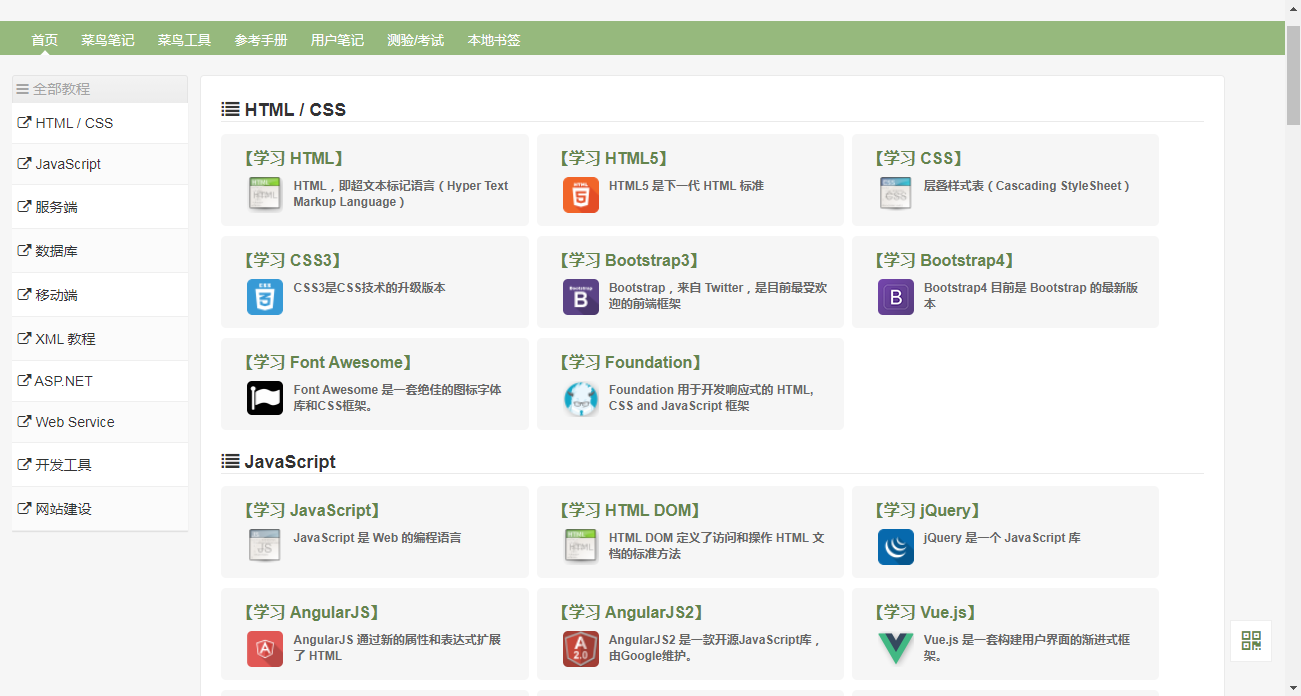Open the 【学习 AngularJS】 title link

[x=311, y=612]
